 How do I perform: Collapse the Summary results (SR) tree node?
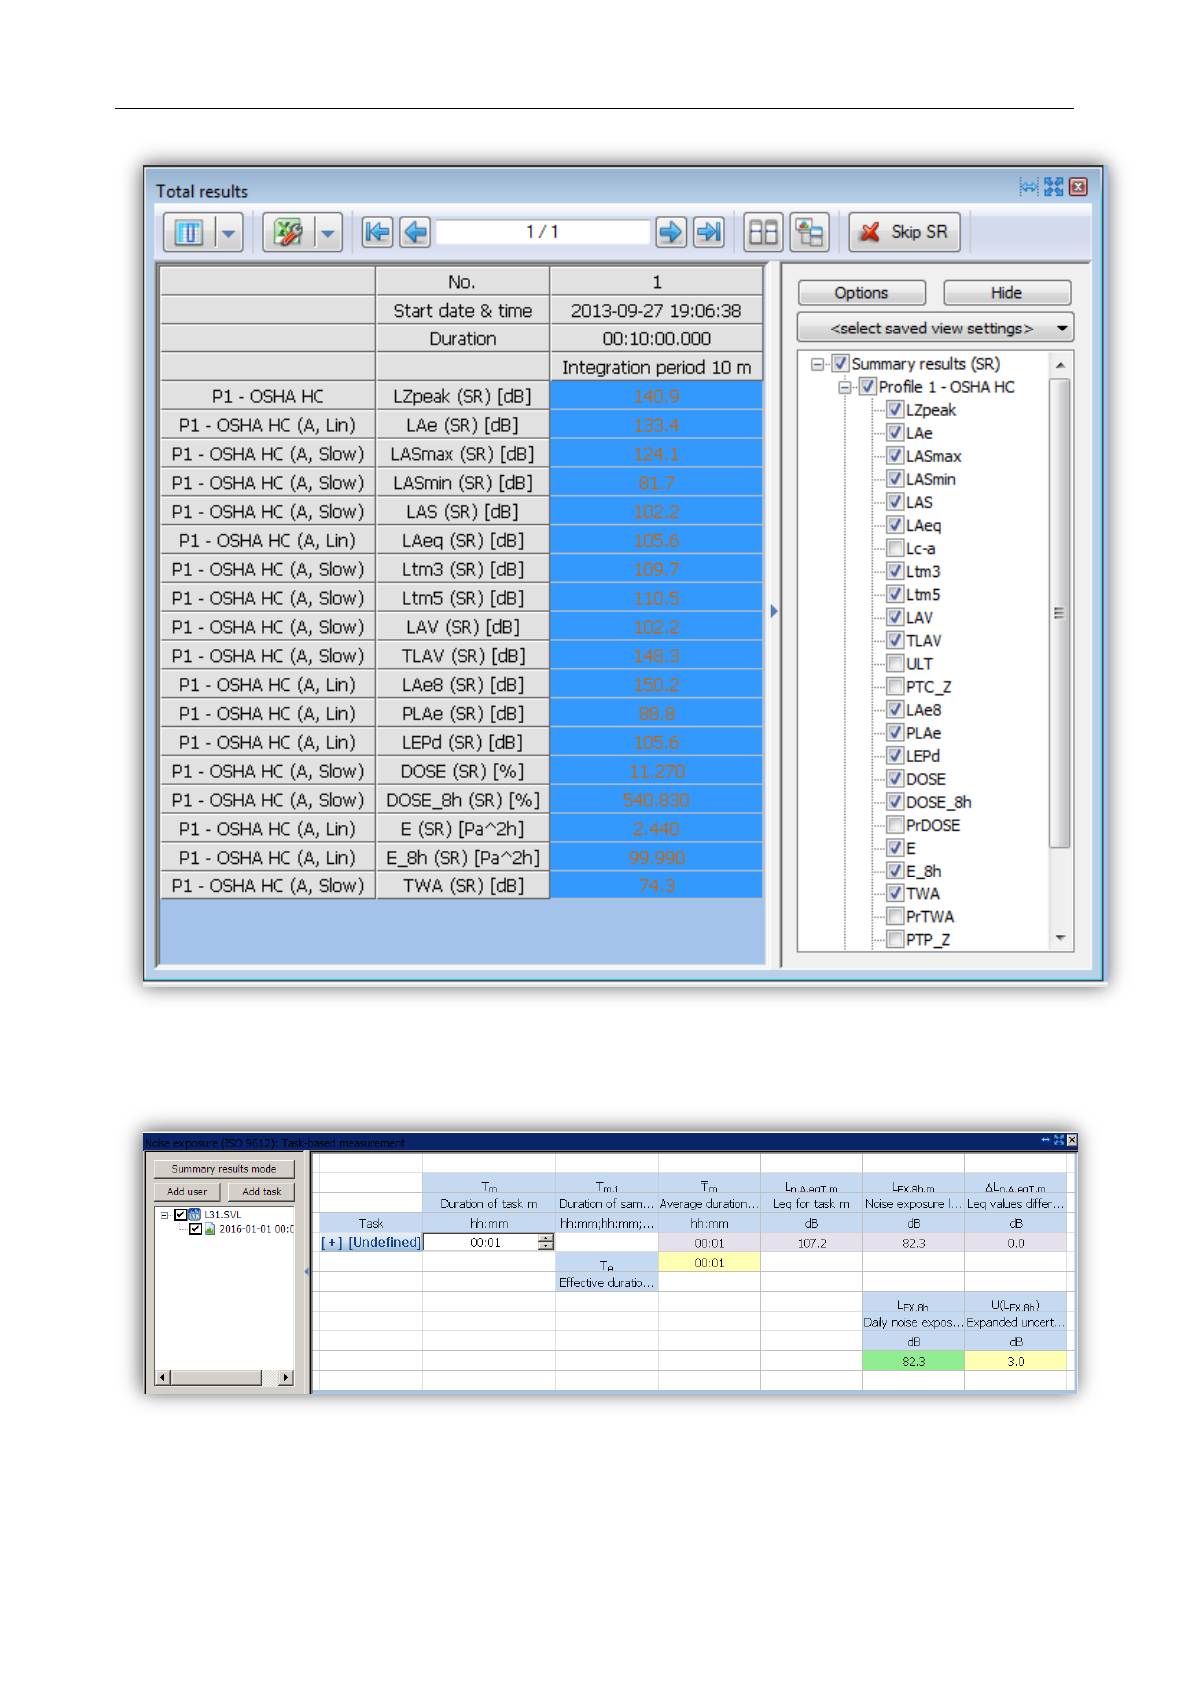pyautogui.click(x=818, y=364)
